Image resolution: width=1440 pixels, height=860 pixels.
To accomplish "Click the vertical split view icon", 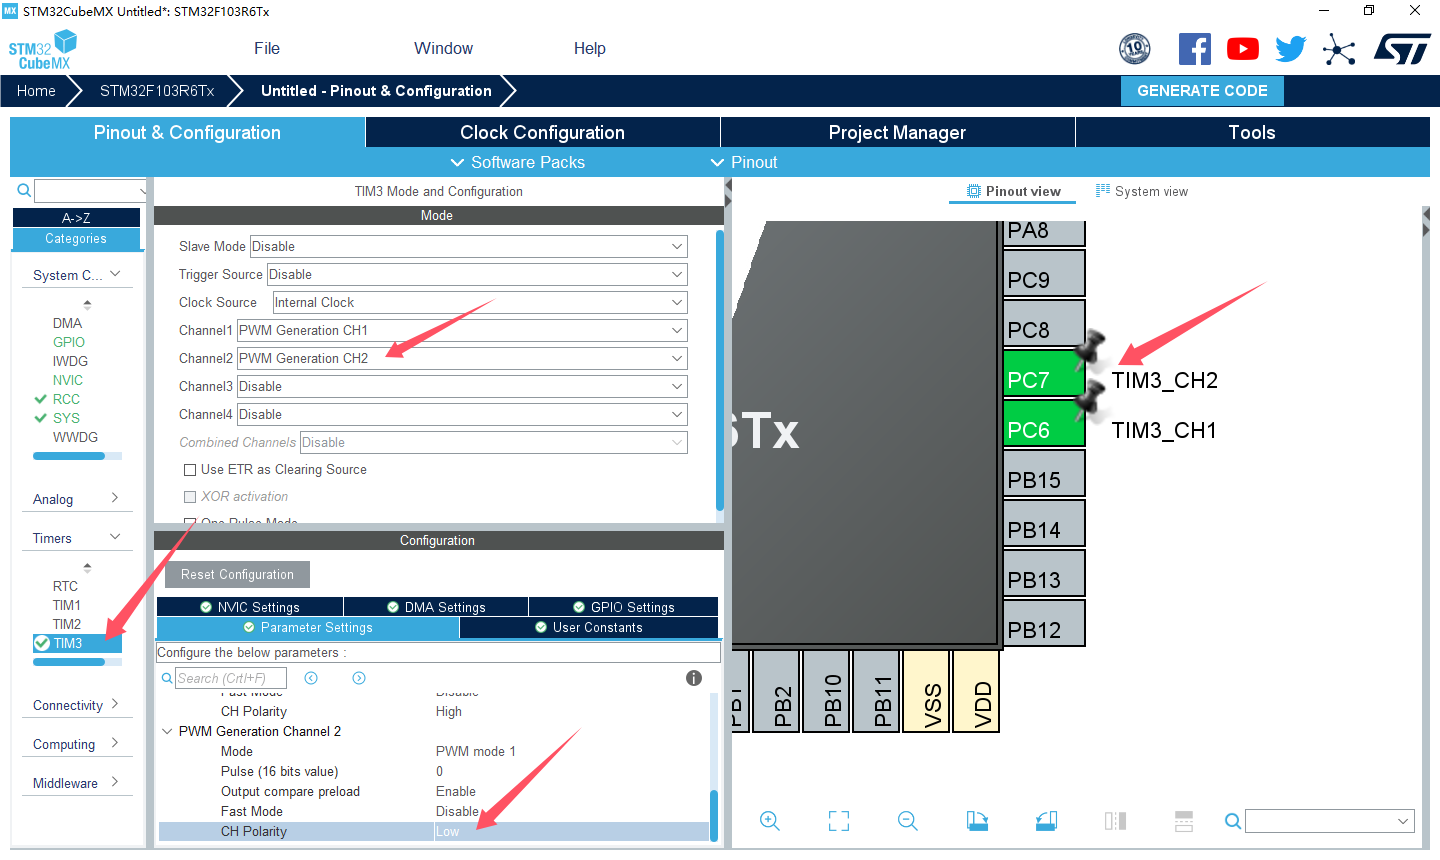I will (1115, 821).
